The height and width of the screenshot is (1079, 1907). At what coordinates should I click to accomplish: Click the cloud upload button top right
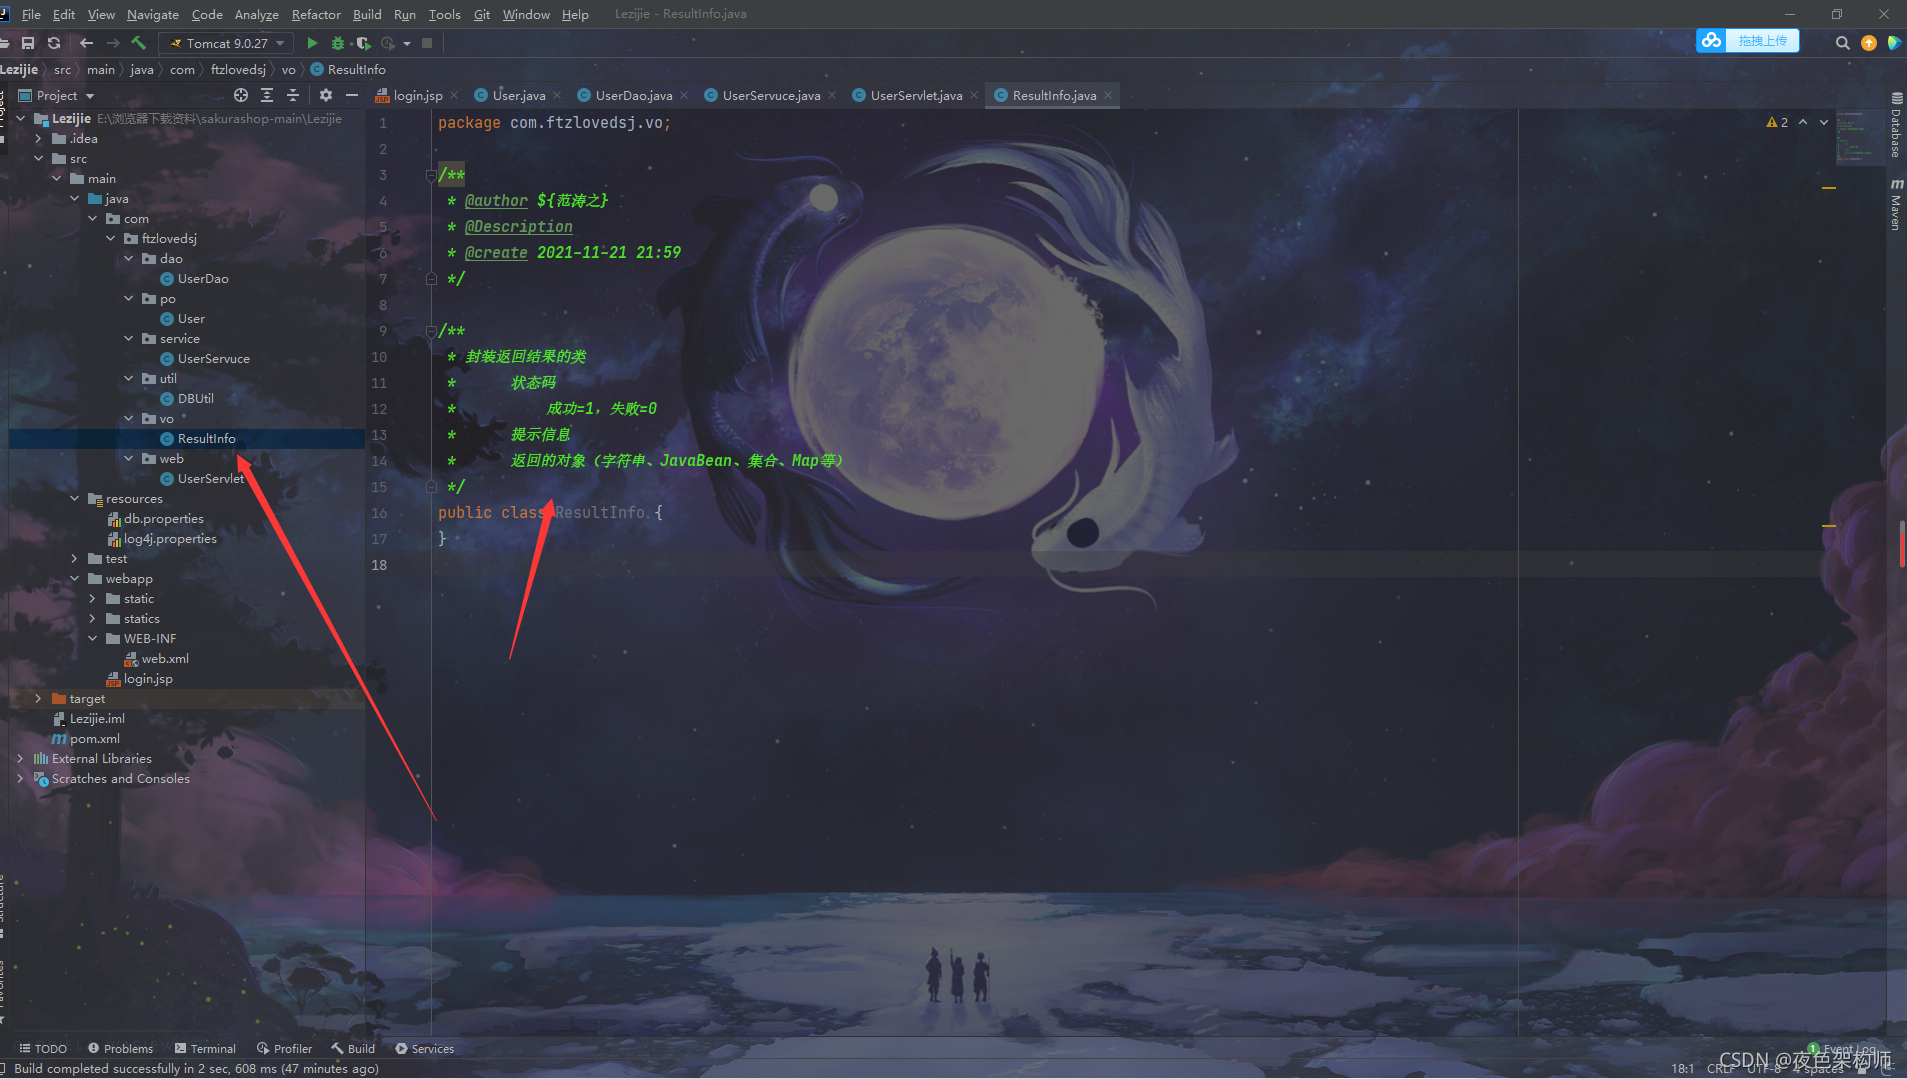(1747, 41)
